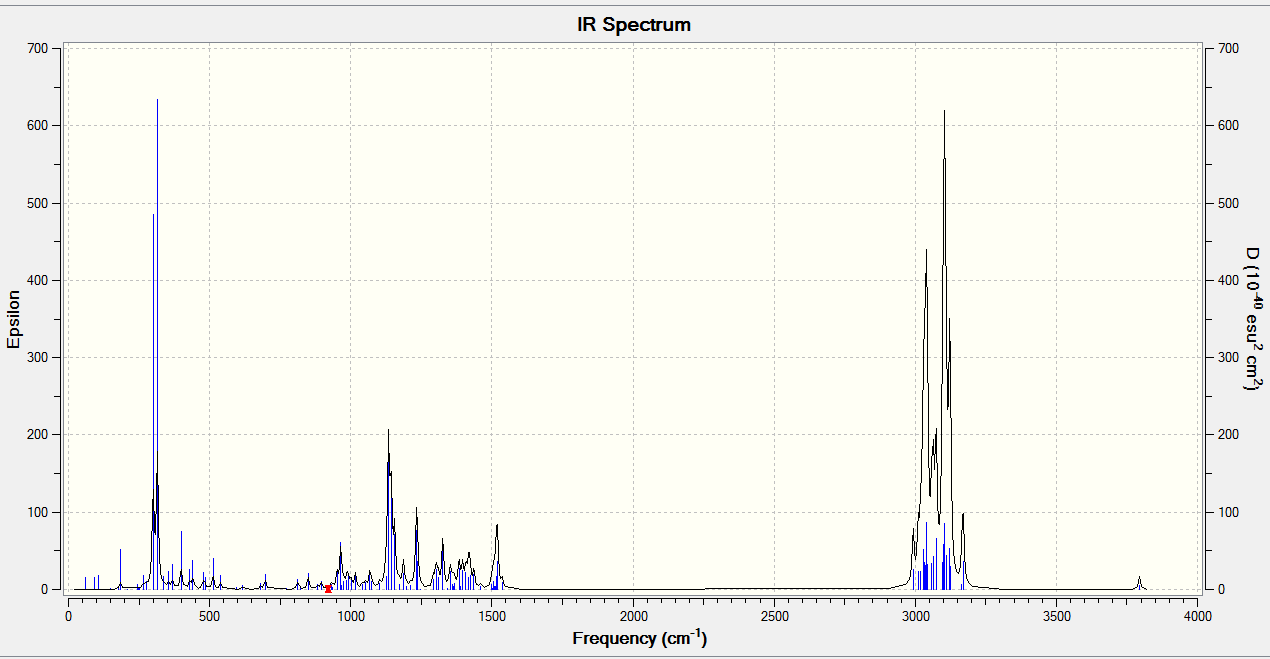Click the Frequency (cm-1) axis label
The image size is (1270, 659).
[640, 637]
